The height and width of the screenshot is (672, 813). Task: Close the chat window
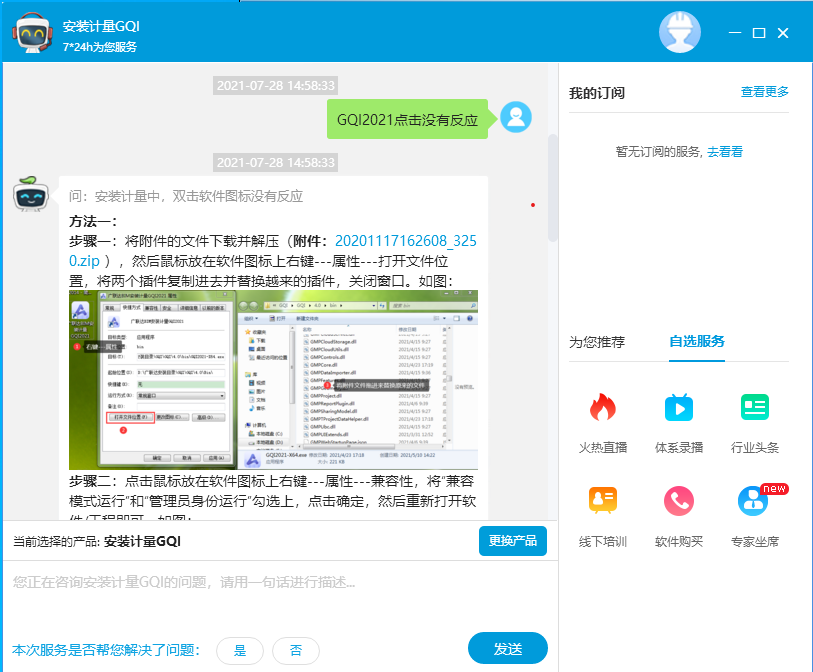tap(783, 33)
